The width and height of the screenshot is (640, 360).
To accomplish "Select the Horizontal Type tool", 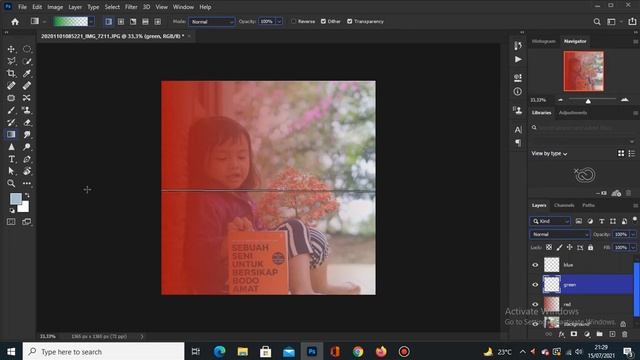I will pyautogui.click(x=11, y=159).
